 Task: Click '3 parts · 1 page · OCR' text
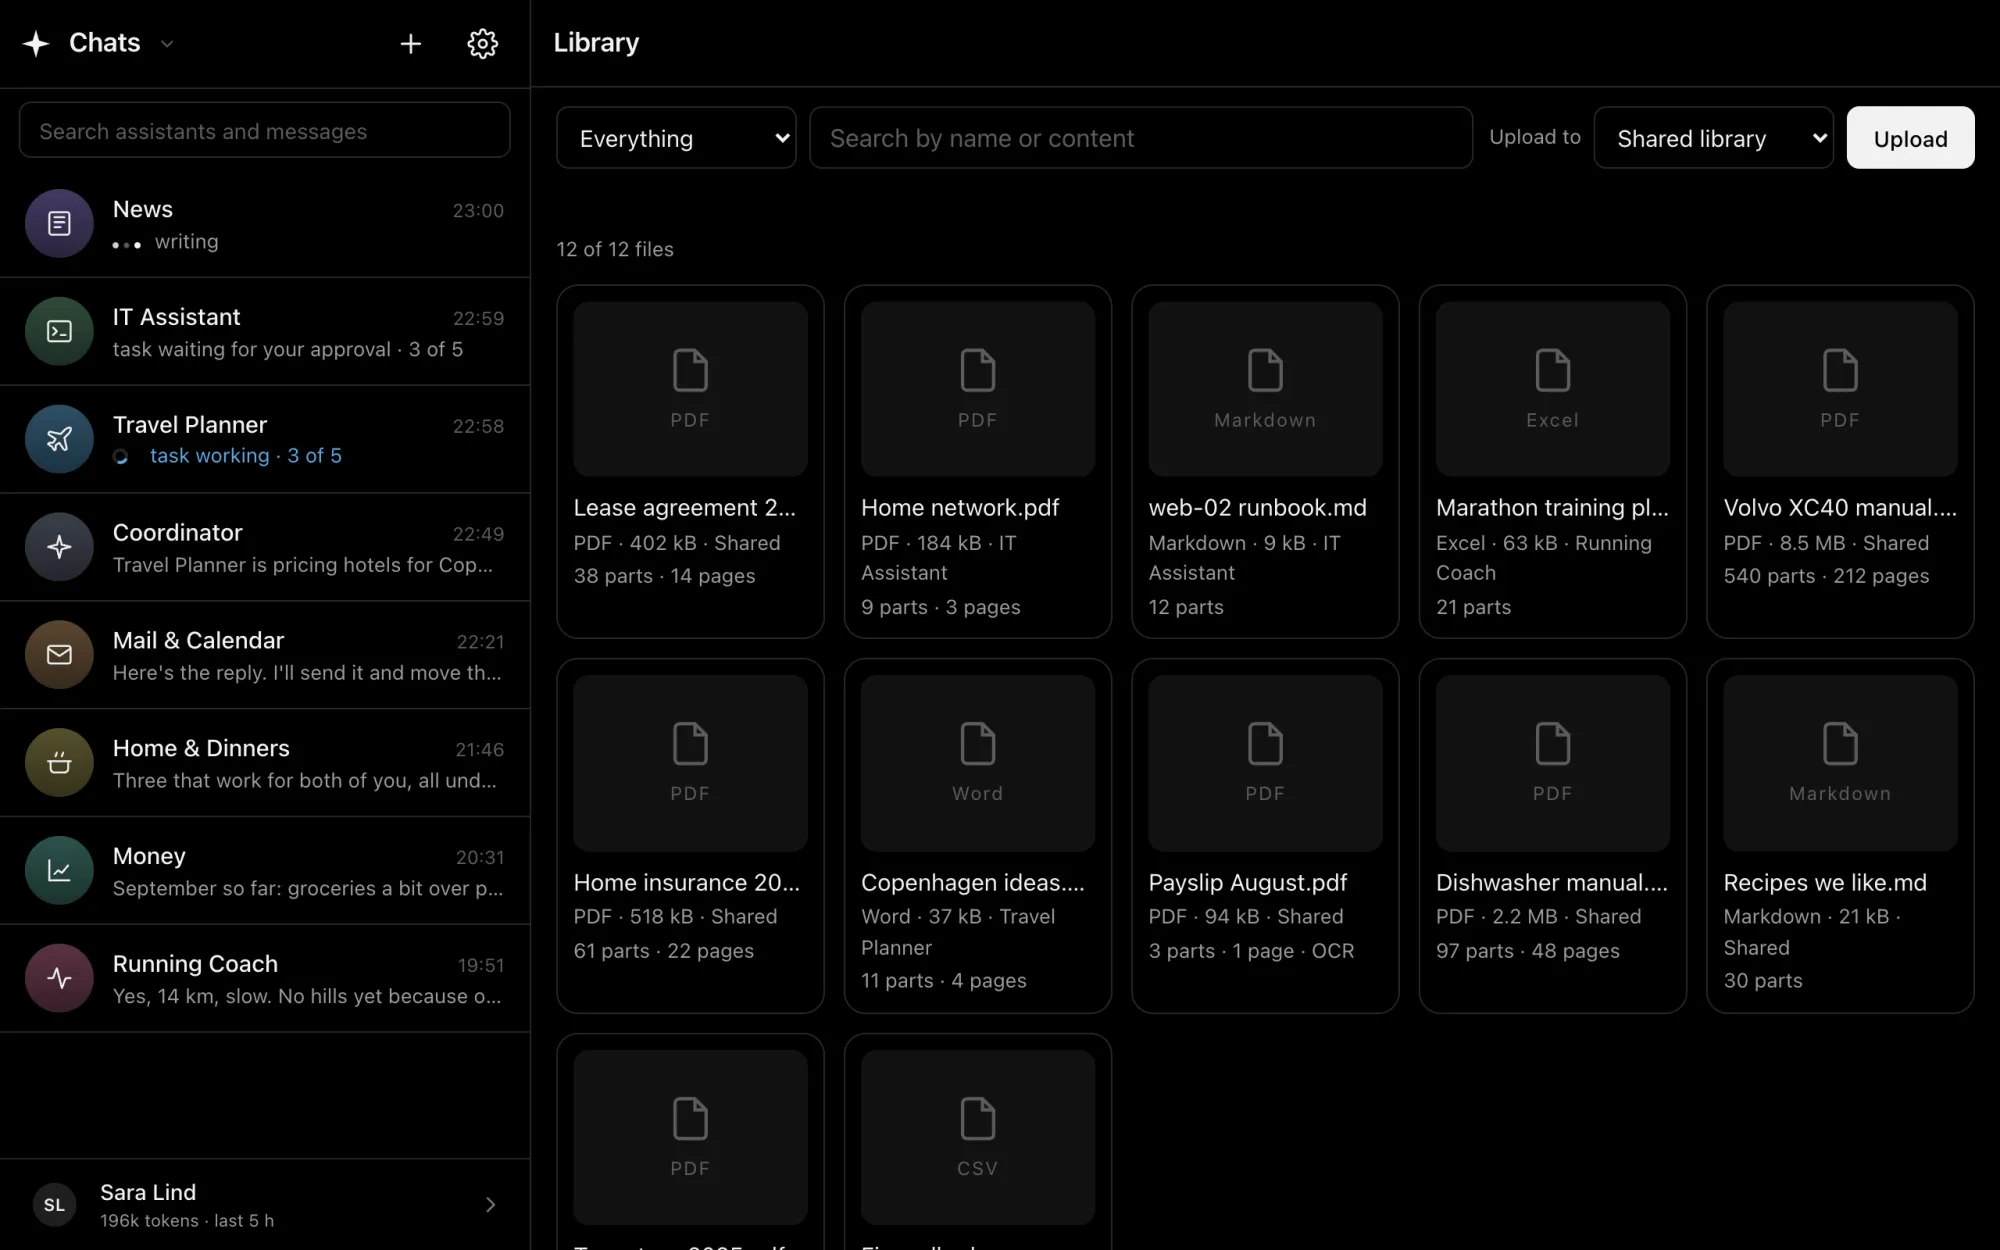click(x=1251, y=951)
